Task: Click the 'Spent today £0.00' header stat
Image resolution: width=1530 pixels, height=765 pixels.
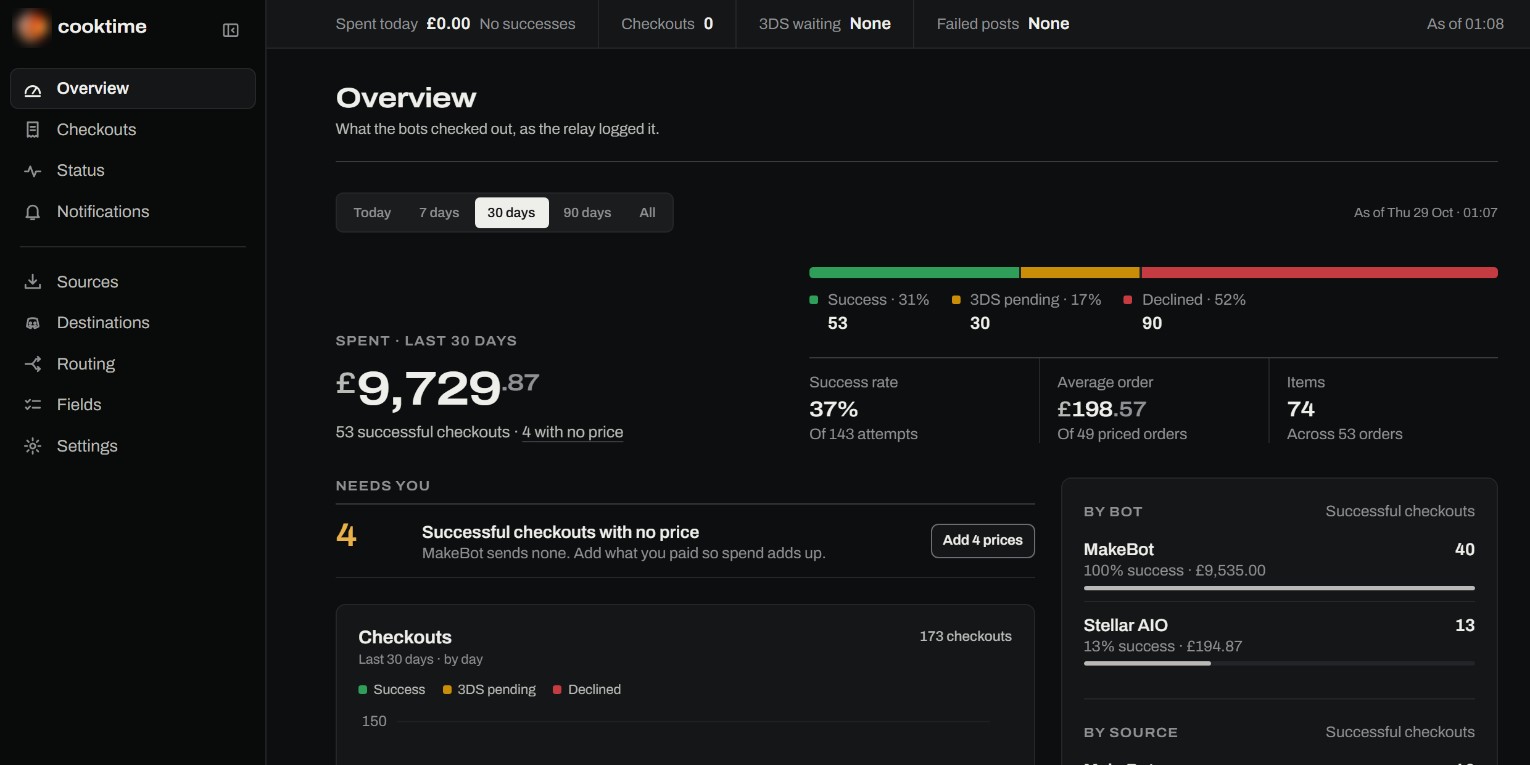Action: point(456,24)
